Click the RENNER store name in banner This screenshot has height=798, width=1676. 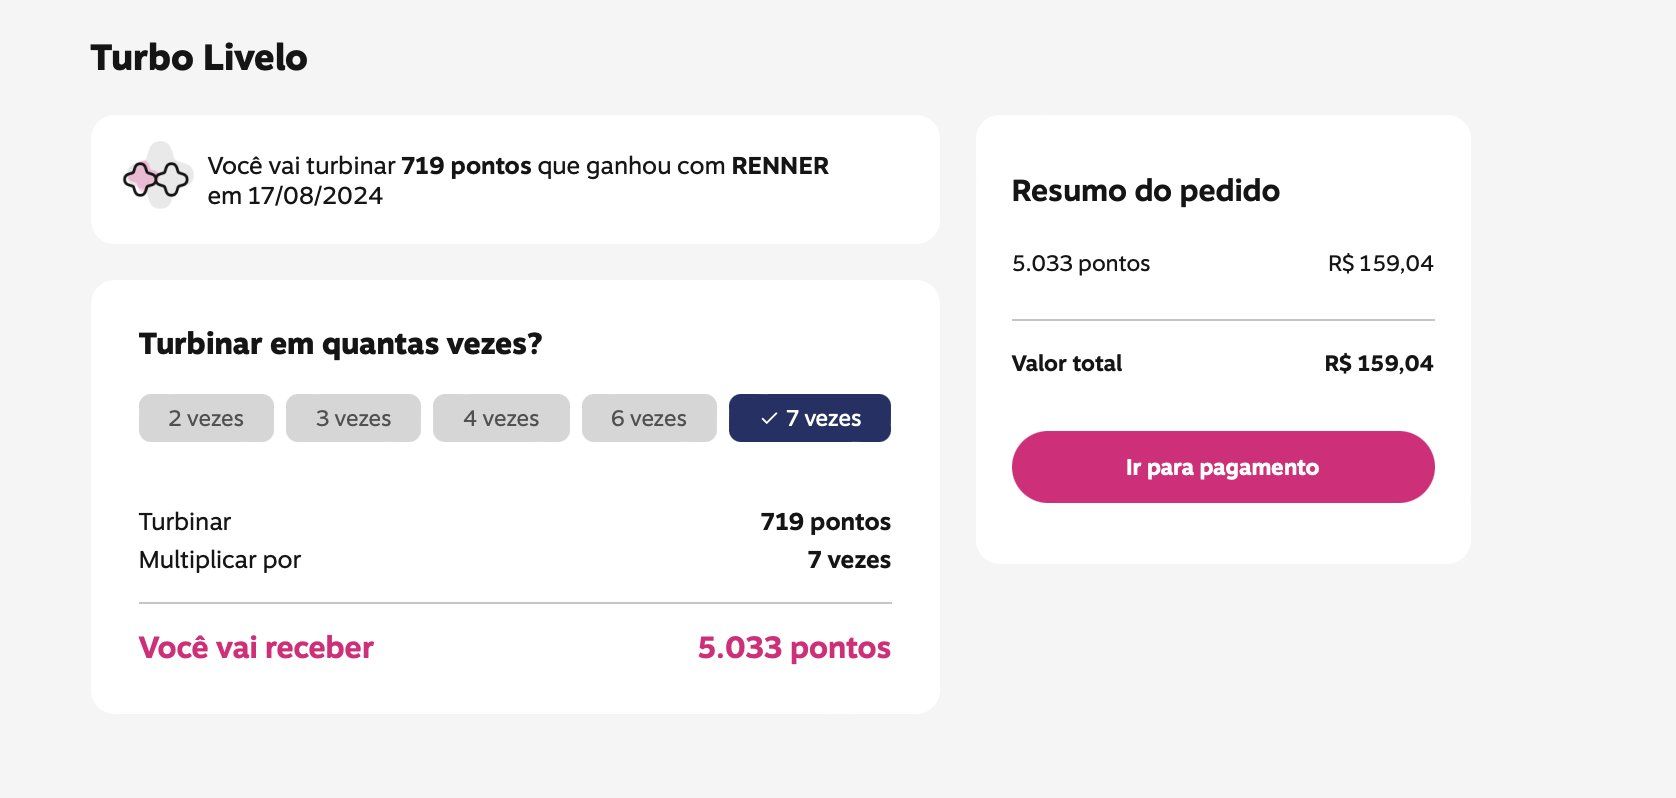tap(780, 166)
